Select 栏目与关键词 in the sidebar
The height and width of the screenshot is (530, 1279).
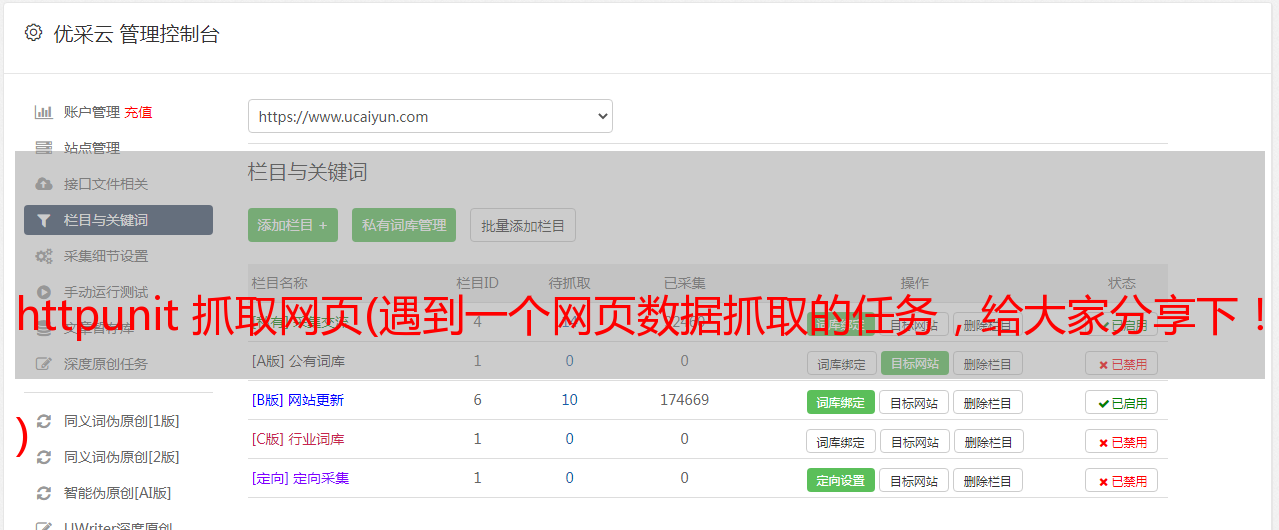coord(118,220)
